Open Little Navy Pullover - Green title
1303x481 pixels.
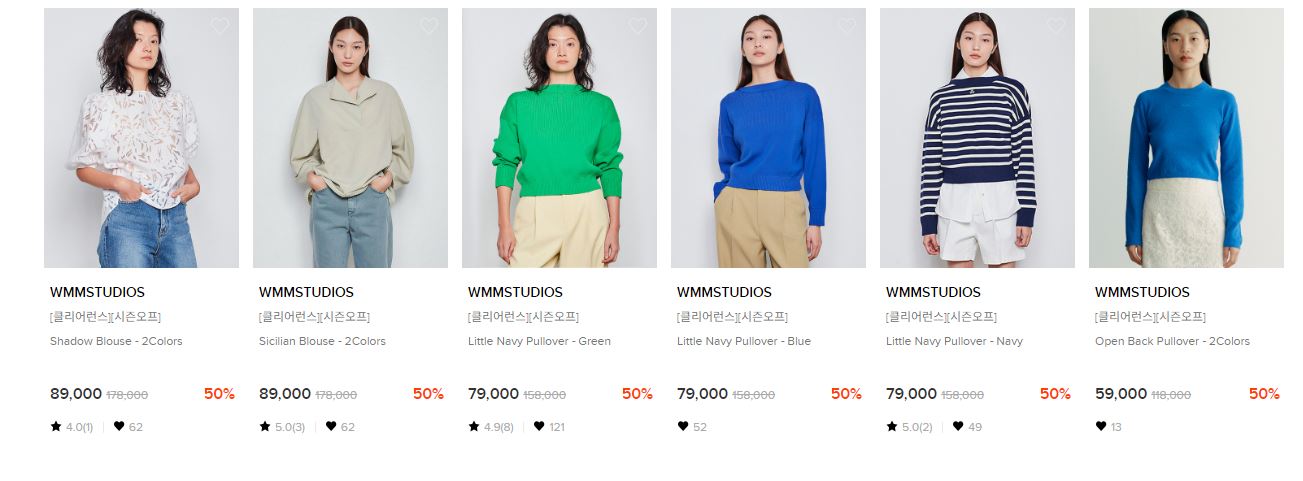point(539,341)
